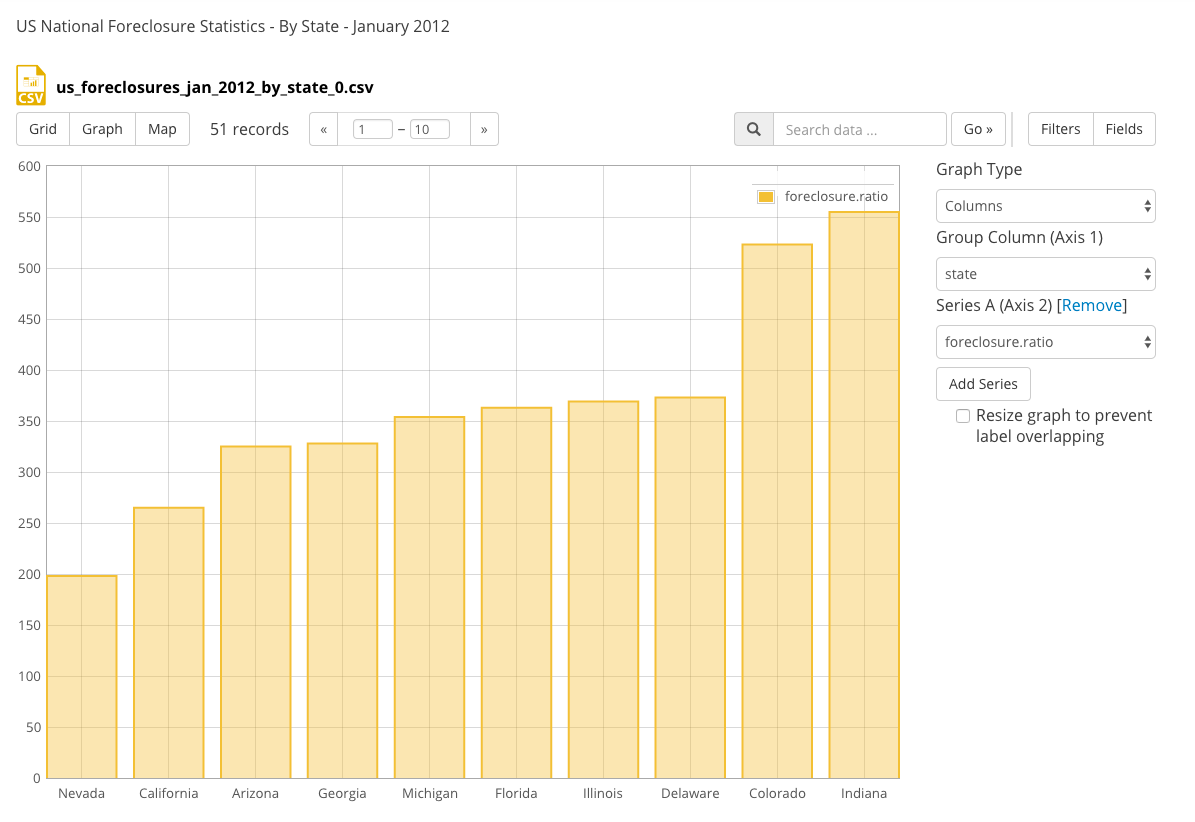
Task: Click the California bar in chart
Action: (168, 642)
